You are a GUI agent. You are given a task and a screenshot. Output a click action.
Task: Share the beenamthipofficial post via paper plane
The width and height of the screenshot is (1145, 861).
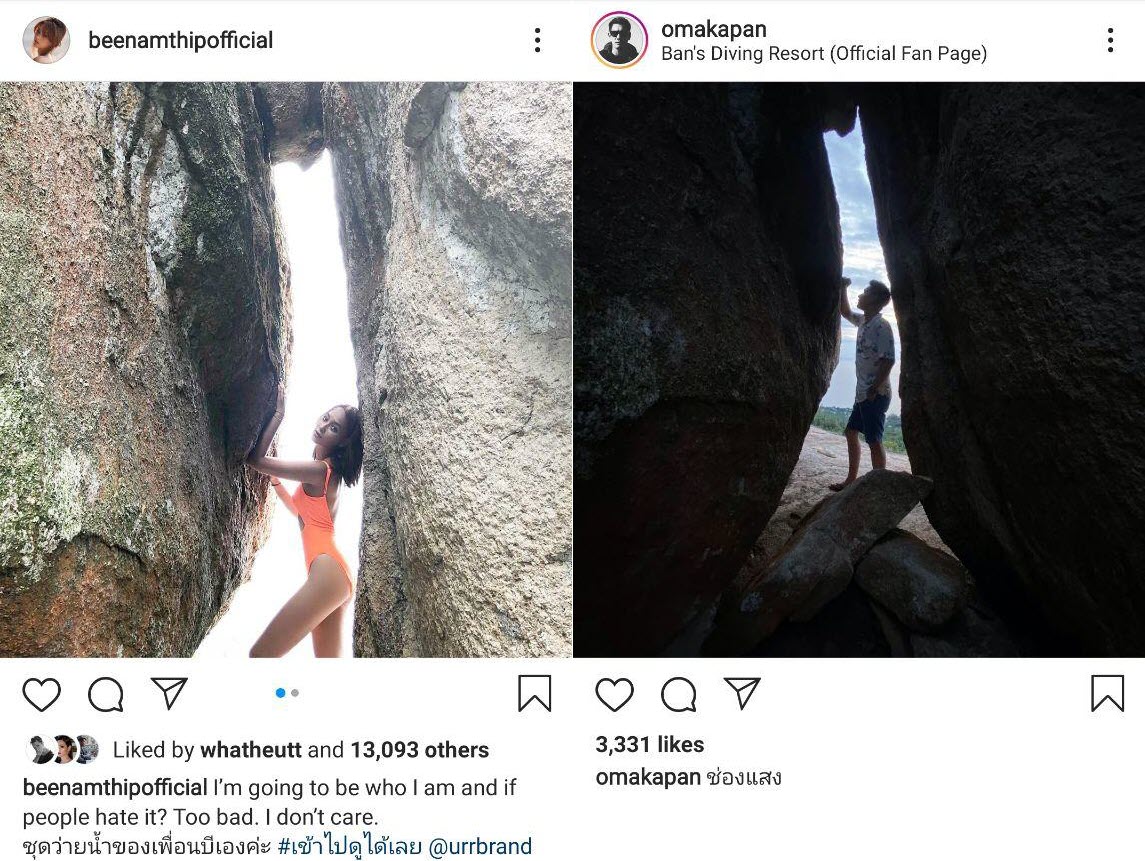(x=169, y=693)
